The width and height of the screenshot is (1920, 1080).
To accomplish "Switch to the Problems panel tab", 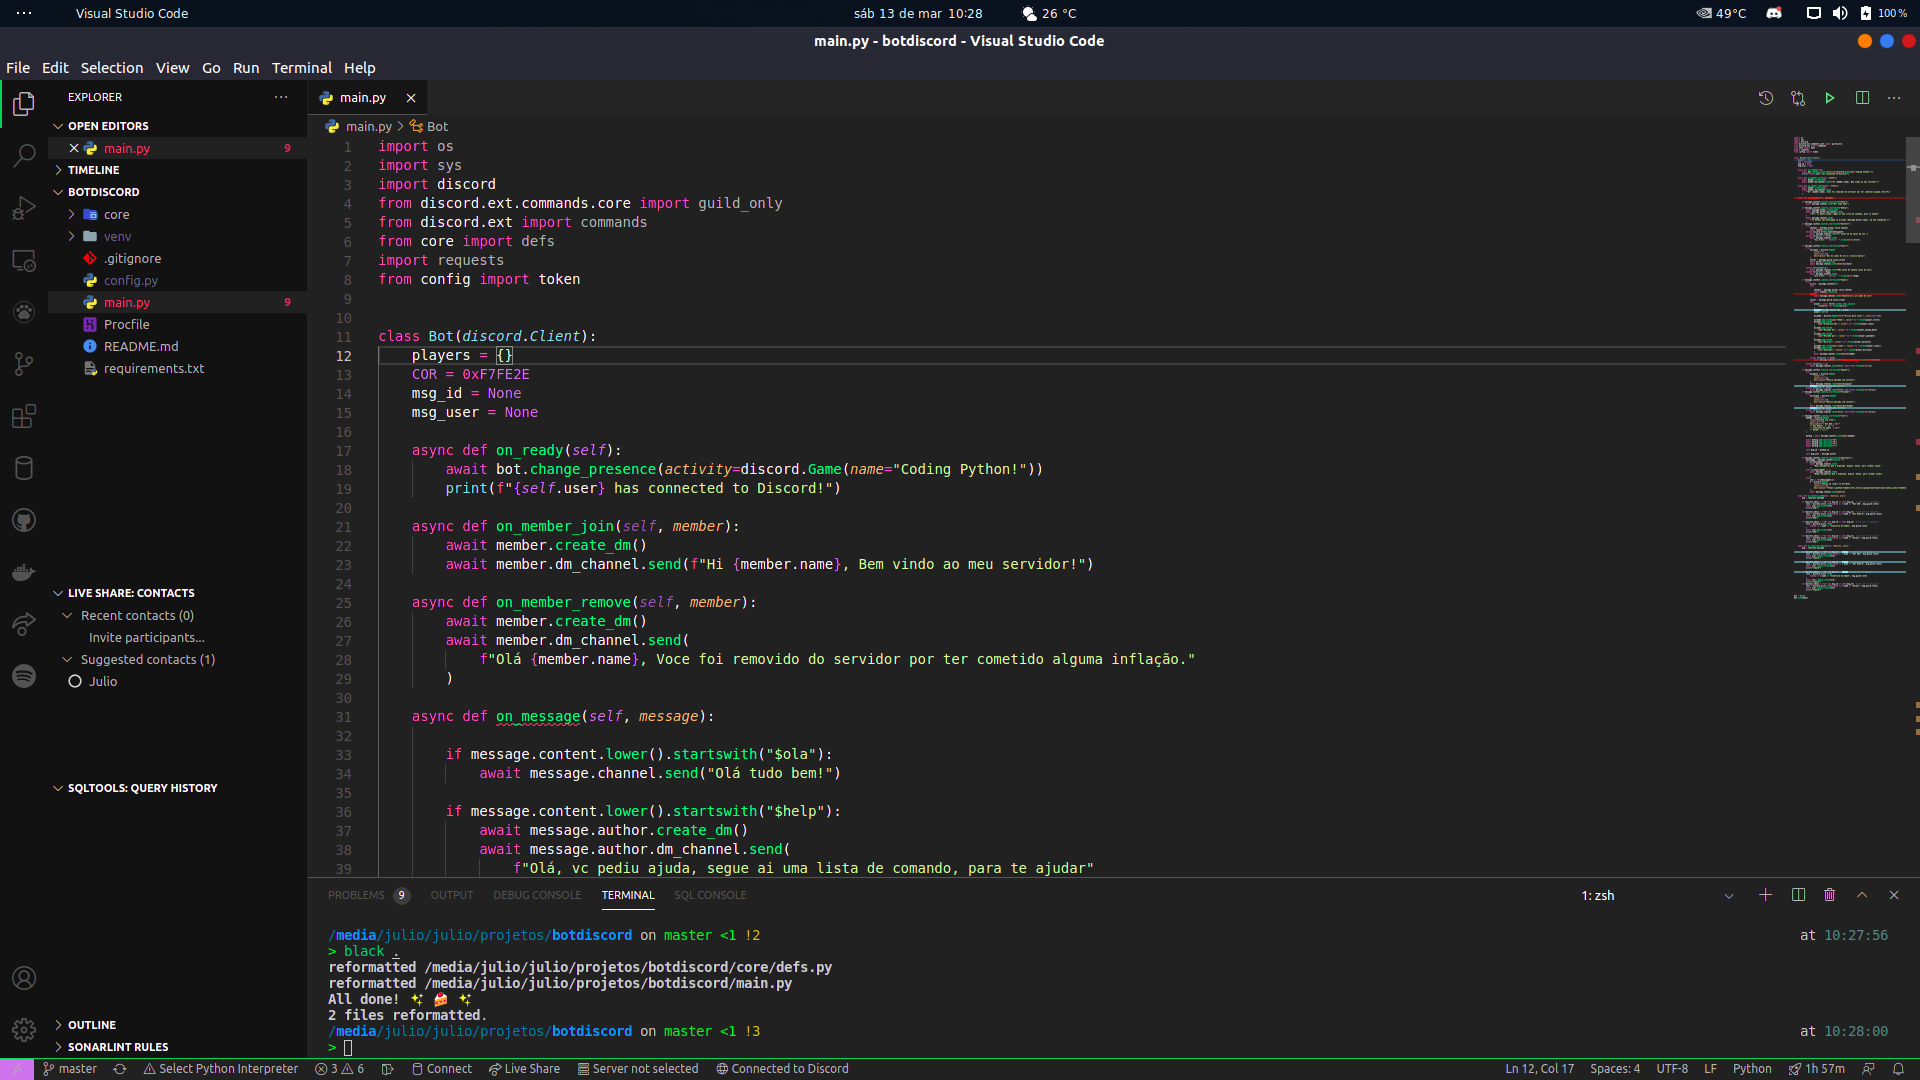I will click(367, 895).
